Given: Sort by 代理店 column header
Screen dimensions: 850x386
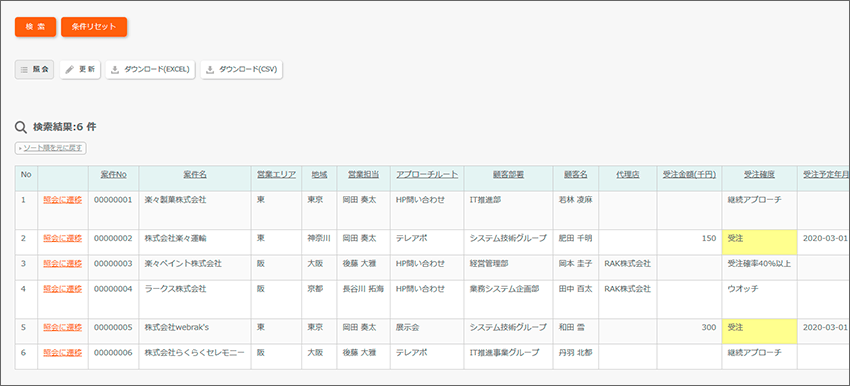Looking at the screenshot, I should pos(628,175).
